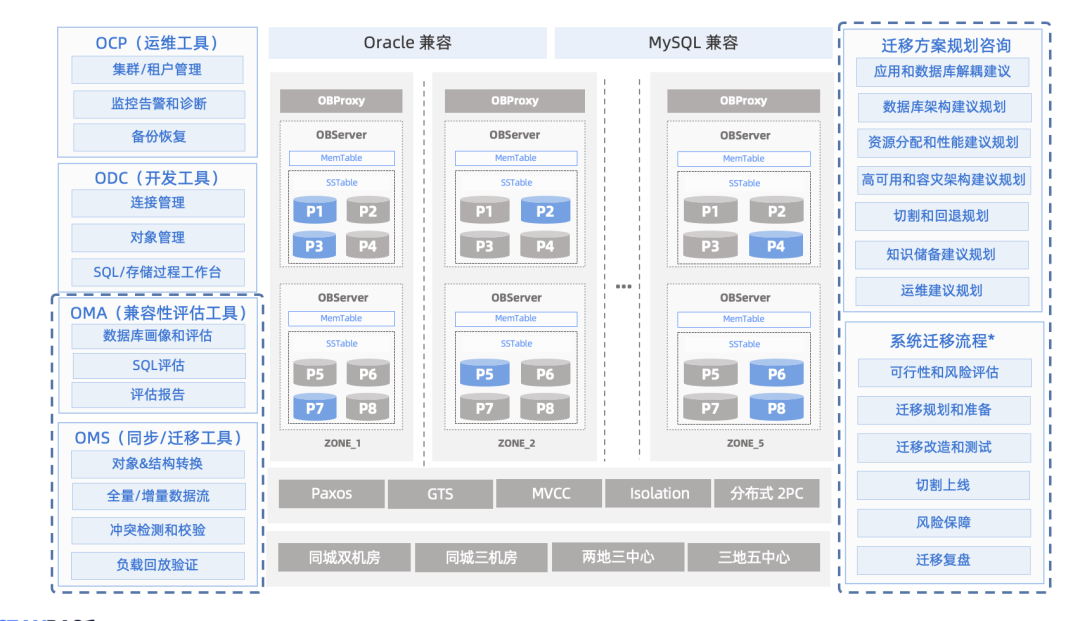Viewport: 1080px width, 621px height.
Task: Select the MySQL 兼容 header
Action: coord(693,43)
